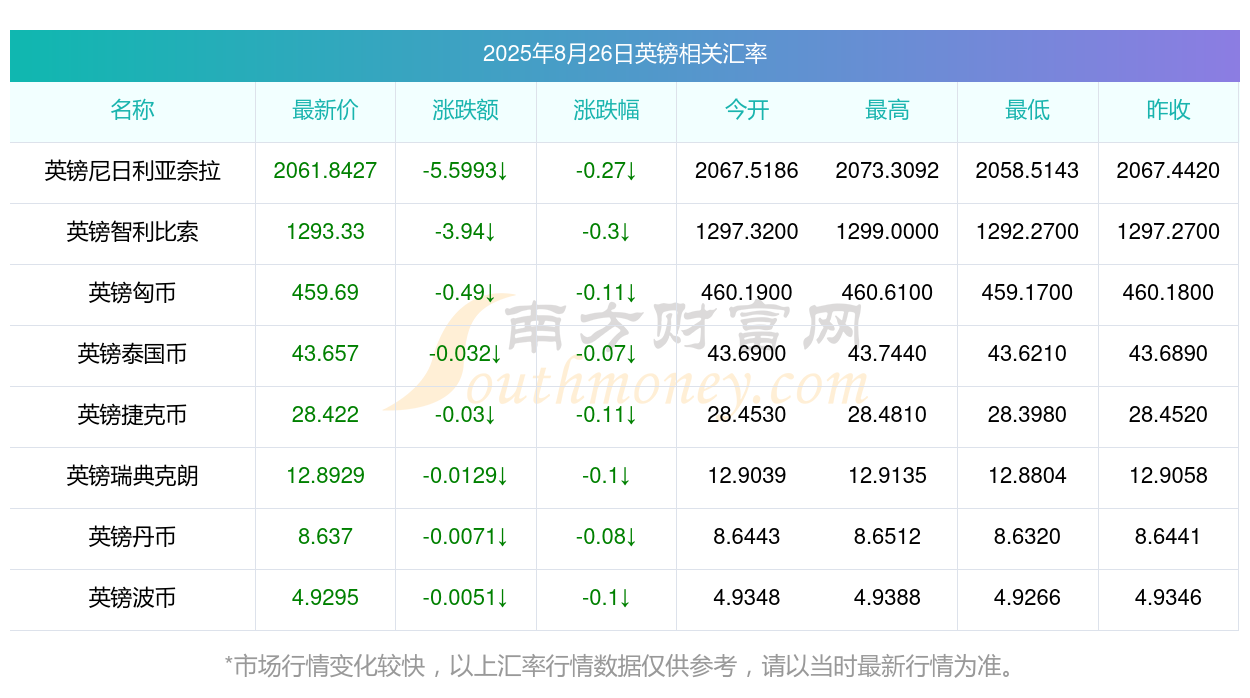Click the 英镑波币 row name
Image resolution: width=1250 pixels, height=698 pixels.
coord(132,598)
